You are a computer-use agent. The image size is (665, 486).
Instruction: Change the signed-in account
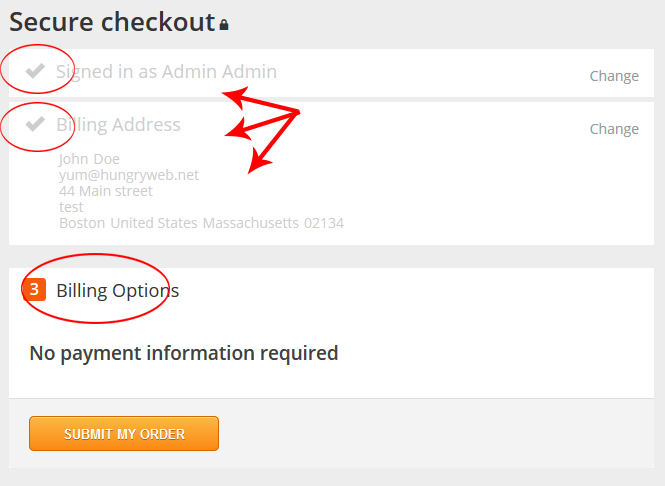tap(614, 76)
